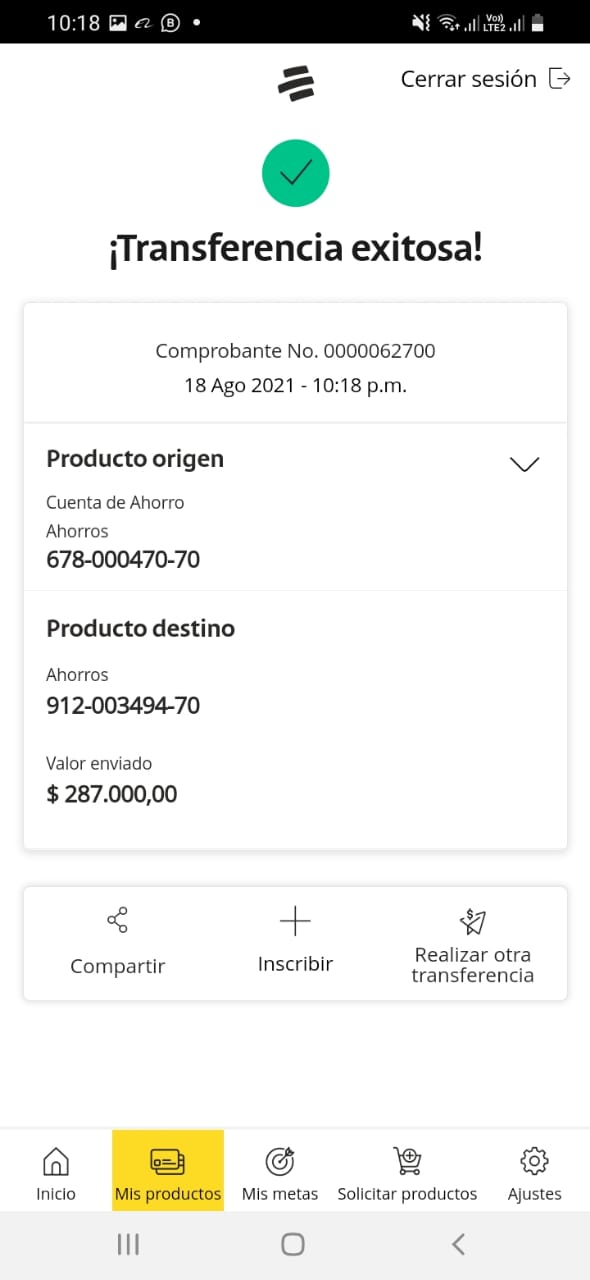The image size is (590, 1280).
Task: Tap the Mis metas target icon
Action: click(280, 1161)
